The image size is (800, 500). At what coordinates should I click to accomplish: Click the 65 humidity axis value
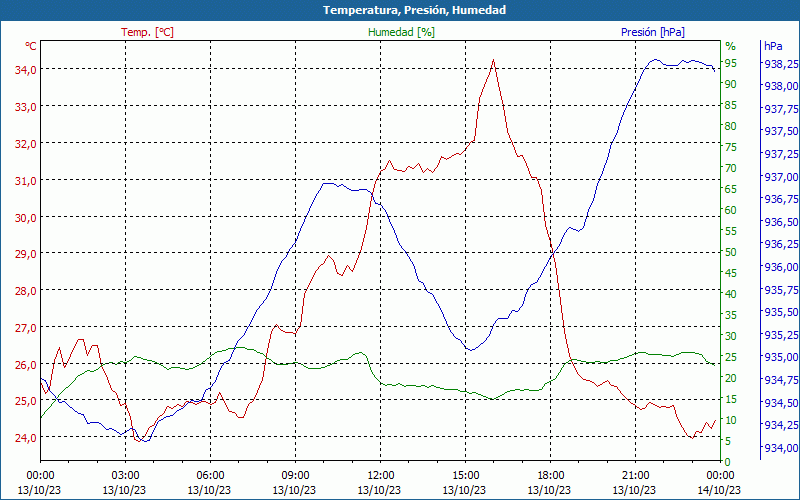[731, 189]
